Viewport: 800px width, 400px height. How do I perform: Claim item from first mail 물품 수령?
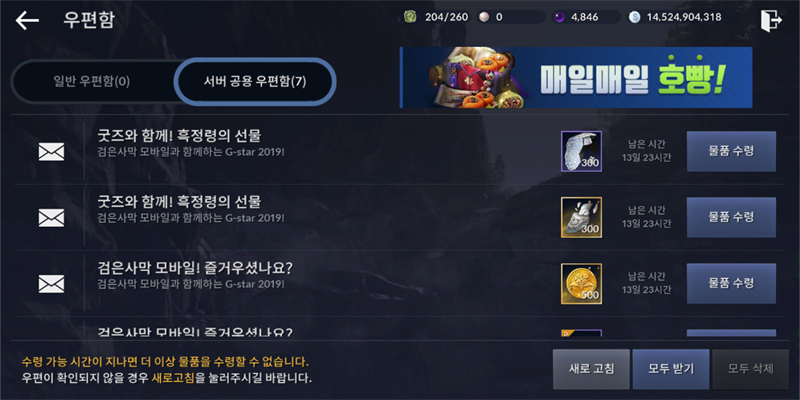tap(731, 151)
